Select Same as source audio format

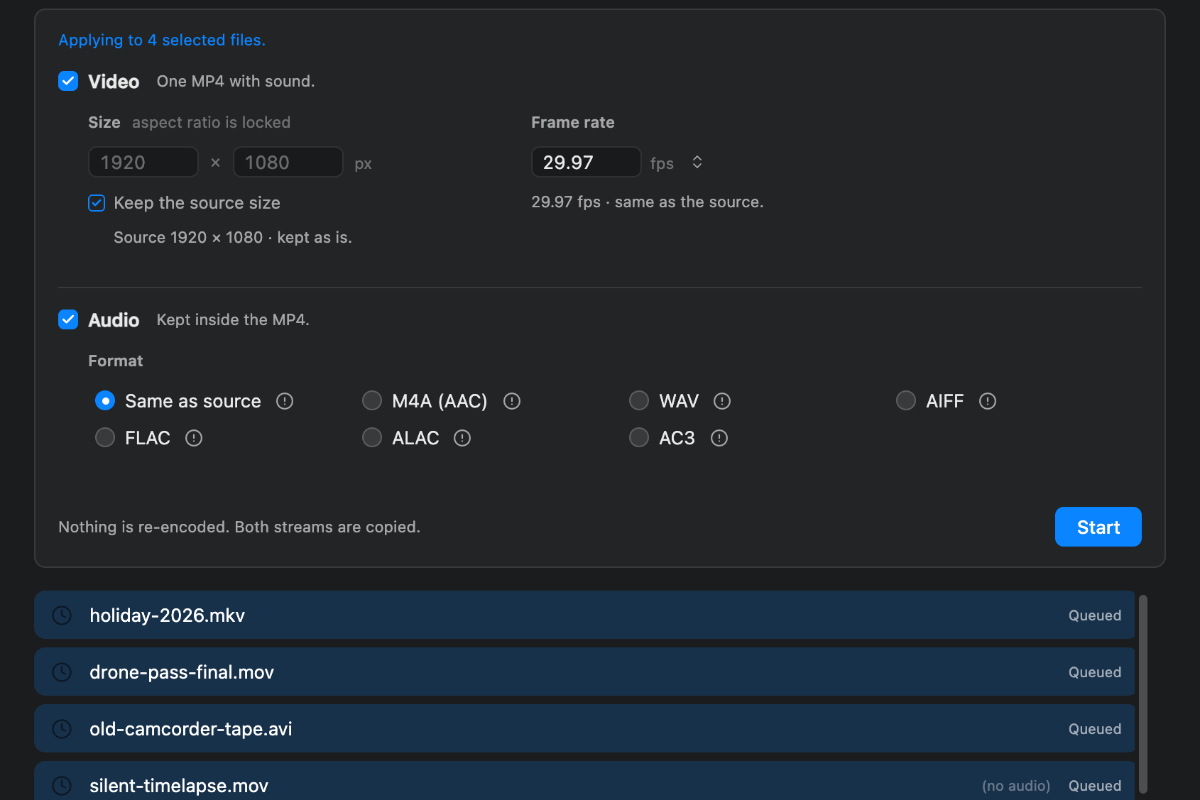click(x=105, y=401)
